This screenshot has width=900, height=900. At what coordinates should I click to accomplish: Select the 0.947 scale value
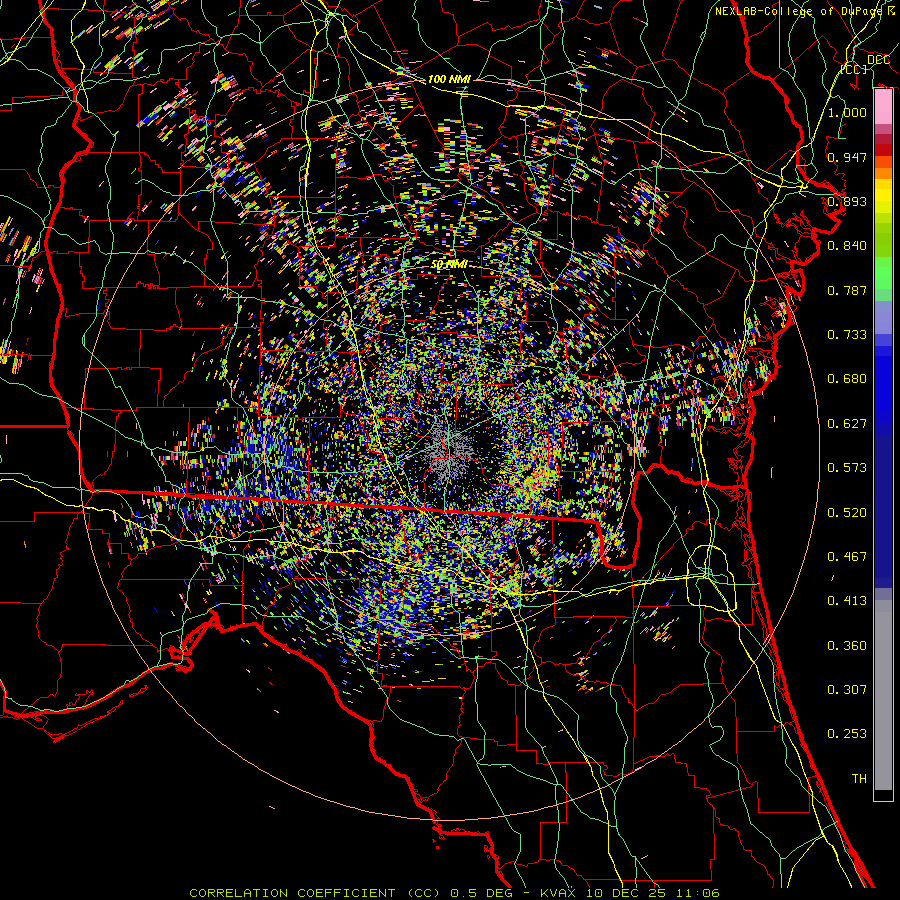coord(847,157)
